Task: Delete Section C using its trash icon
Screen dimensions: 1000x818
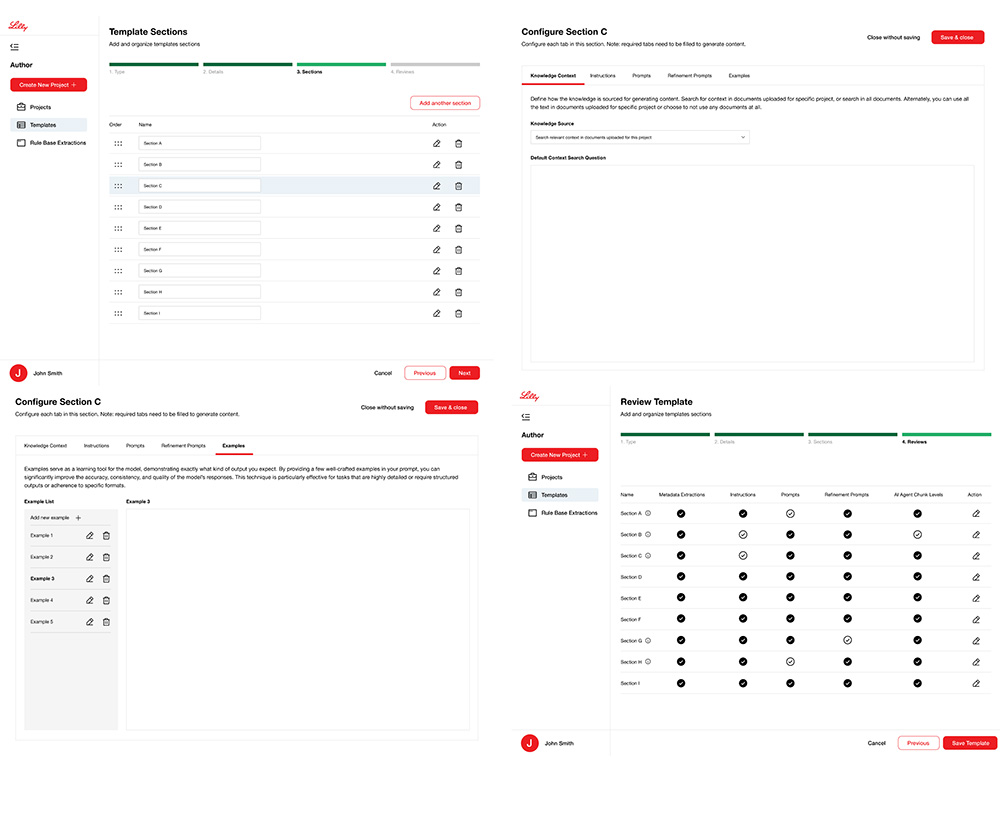Action: coord(458,186)
